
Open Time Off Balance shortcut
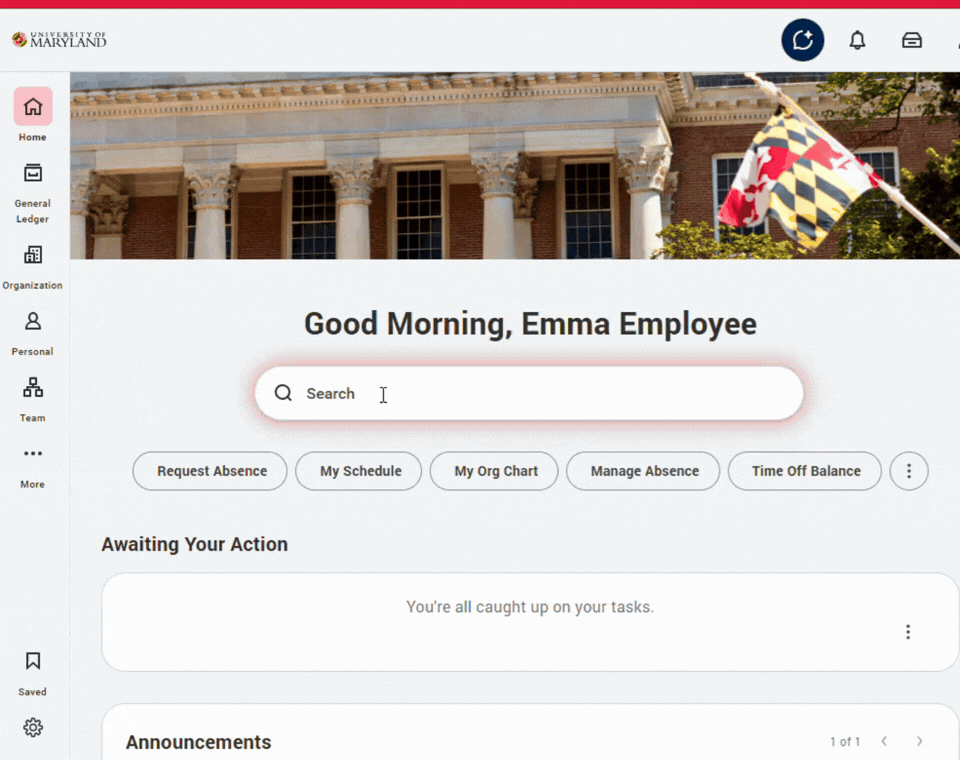[804, 471]
